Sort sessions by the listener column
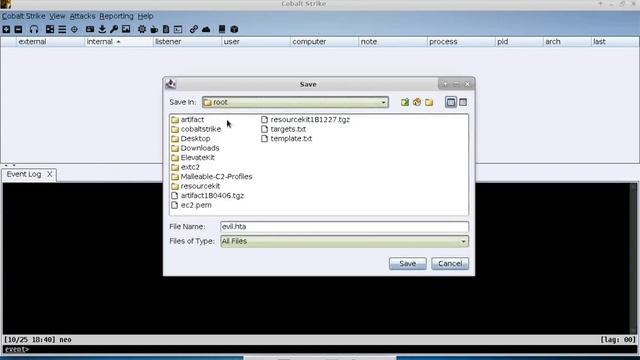Screen dimensions: 640x360 click(187, 42)
